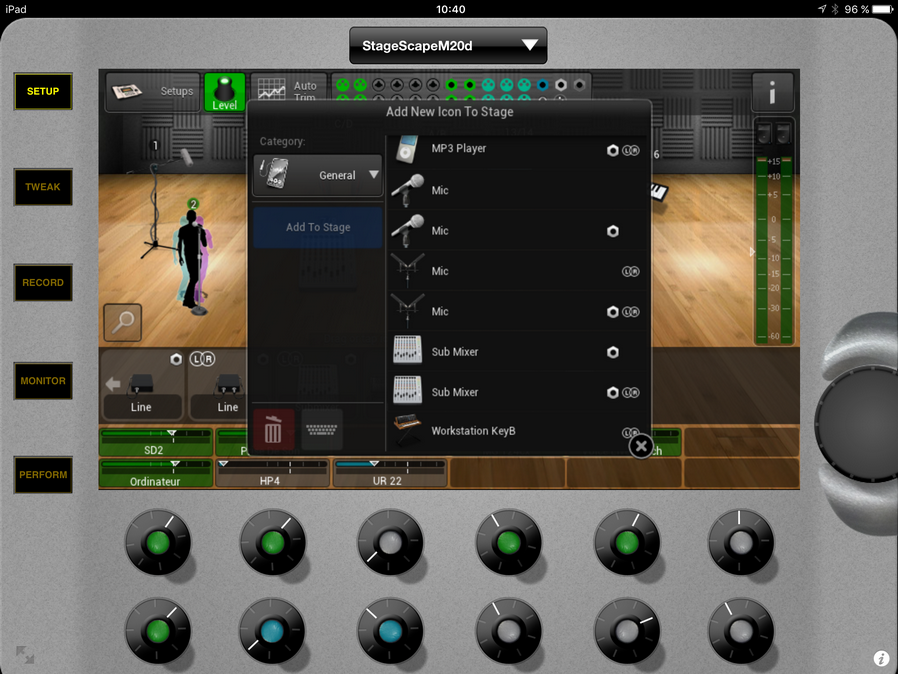This screenshot has height=674, width=898.
Task: Toggle the green Level button
Action: tap(224, 92)
